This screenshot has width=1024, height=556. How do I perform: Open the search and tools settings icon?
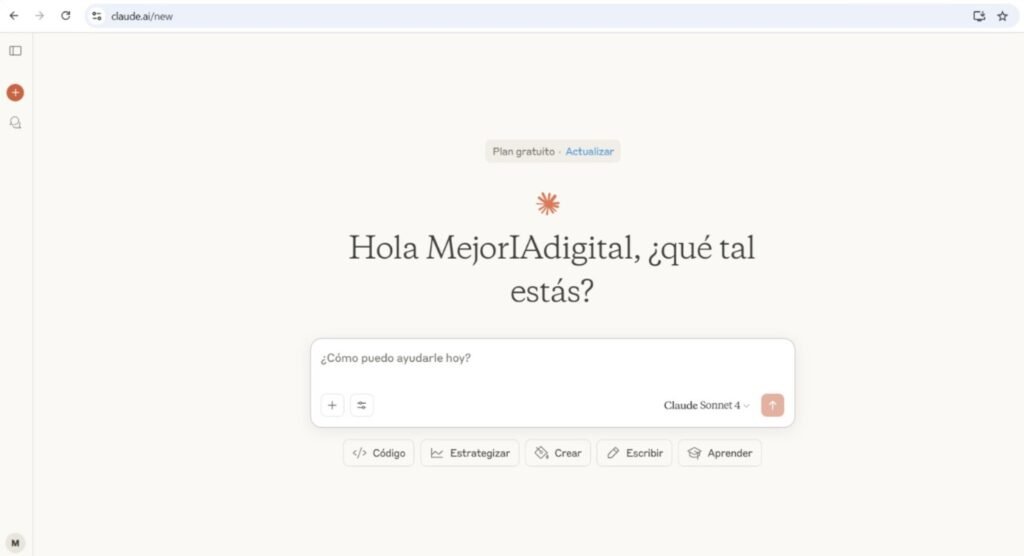[x=361, y=405]
